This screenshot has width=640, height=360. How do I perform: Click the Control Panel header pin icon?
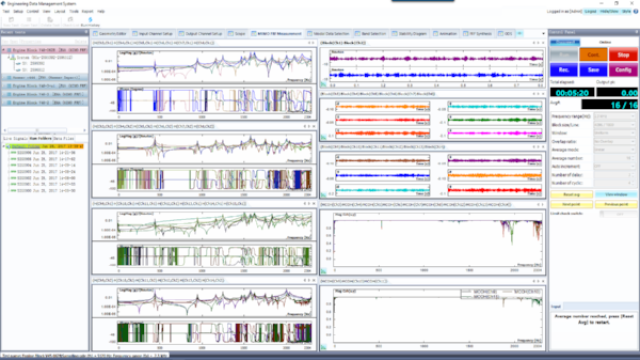tap(636, 32)
